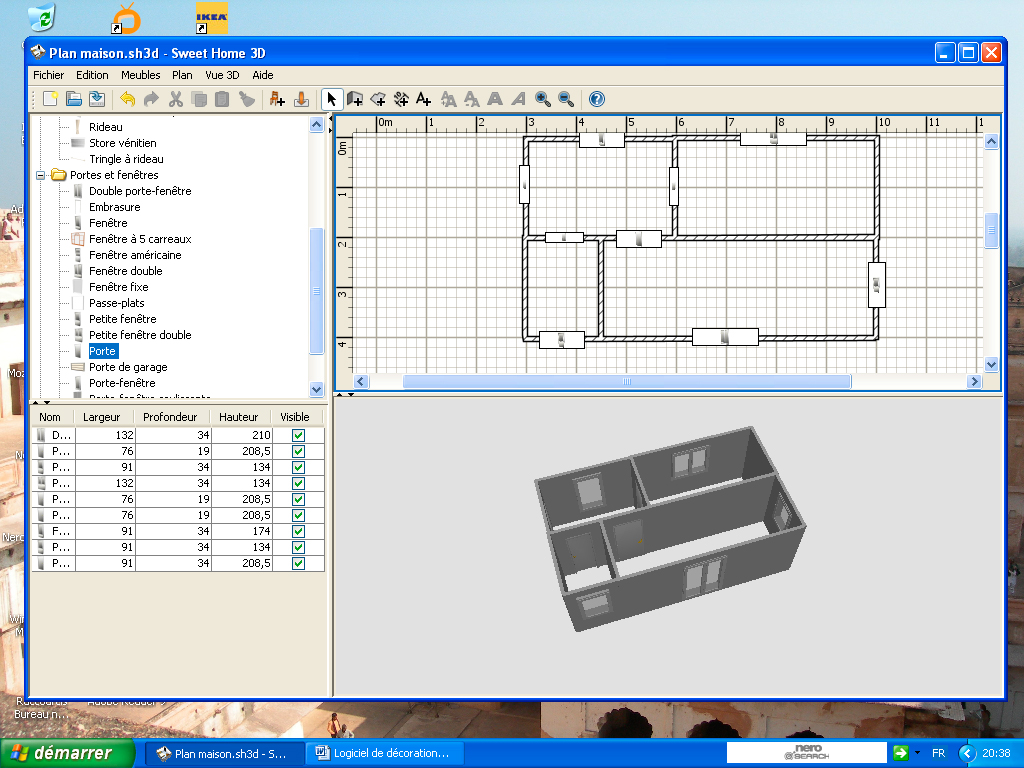
Task: Uncheck Visible for row 132, 34, 134
Action: (298, 483)
